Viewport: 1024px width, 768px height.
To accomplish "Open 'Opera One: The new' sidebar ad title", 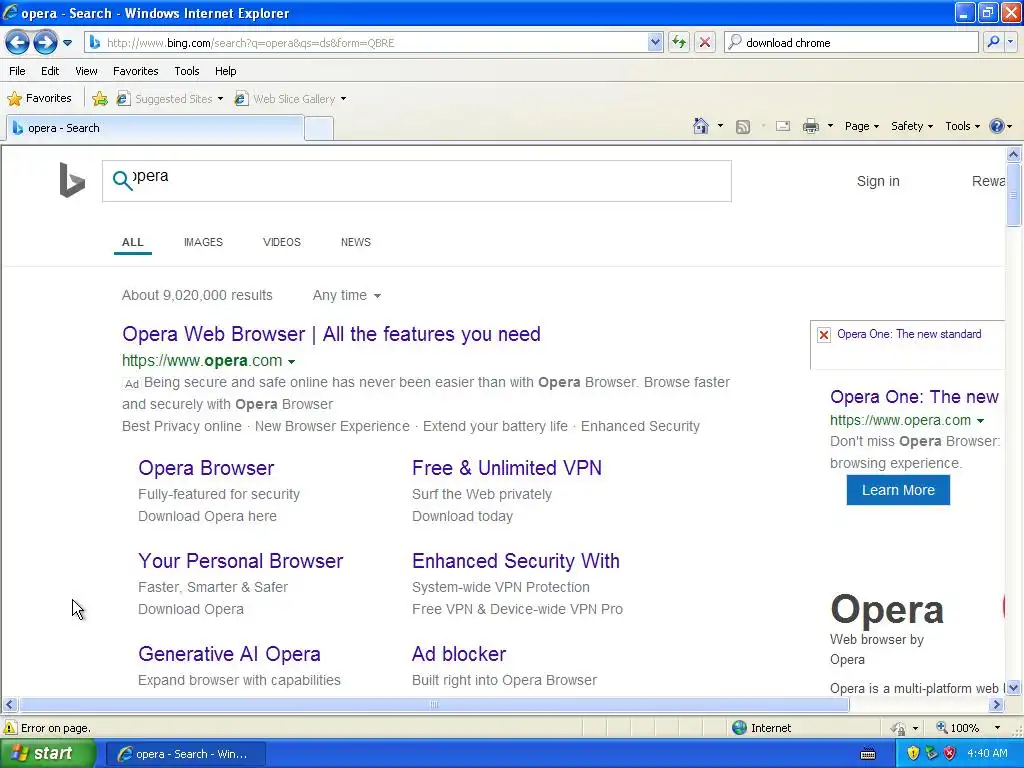I will point(914,397).
